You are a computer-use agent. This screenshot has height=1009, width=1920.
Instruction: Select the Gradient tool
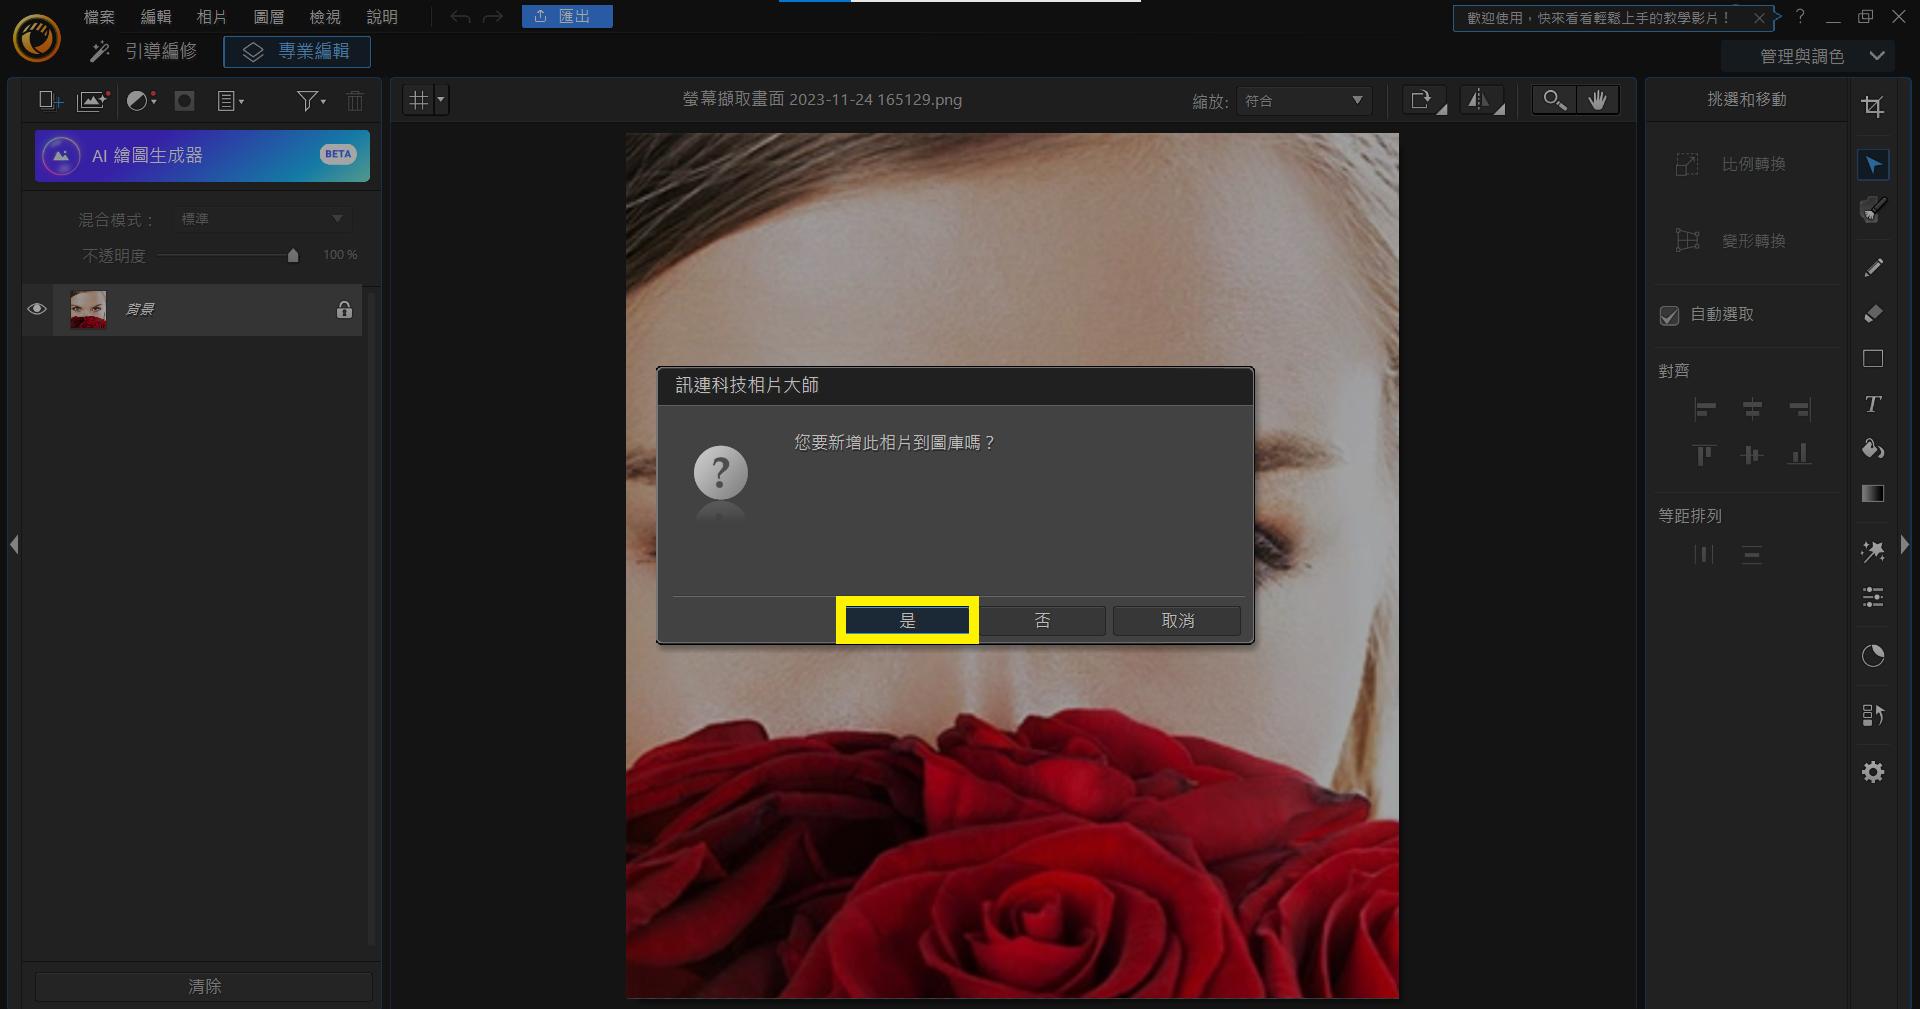coord(1873,492)
